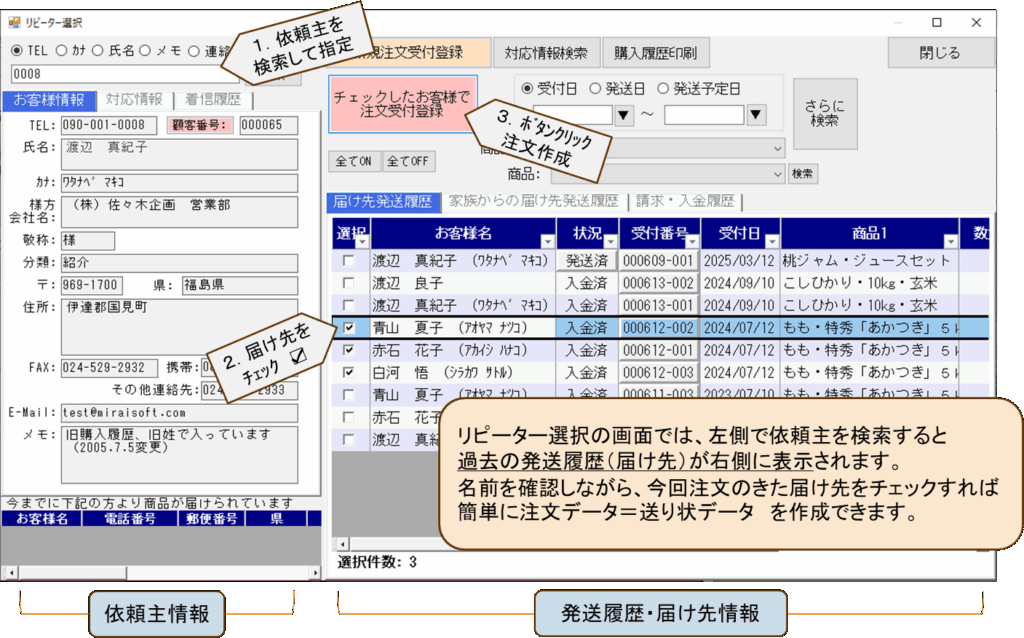Expand the 商品 combo box
The width and height of the screenshot is (1024, 638).
coord(777,174)
